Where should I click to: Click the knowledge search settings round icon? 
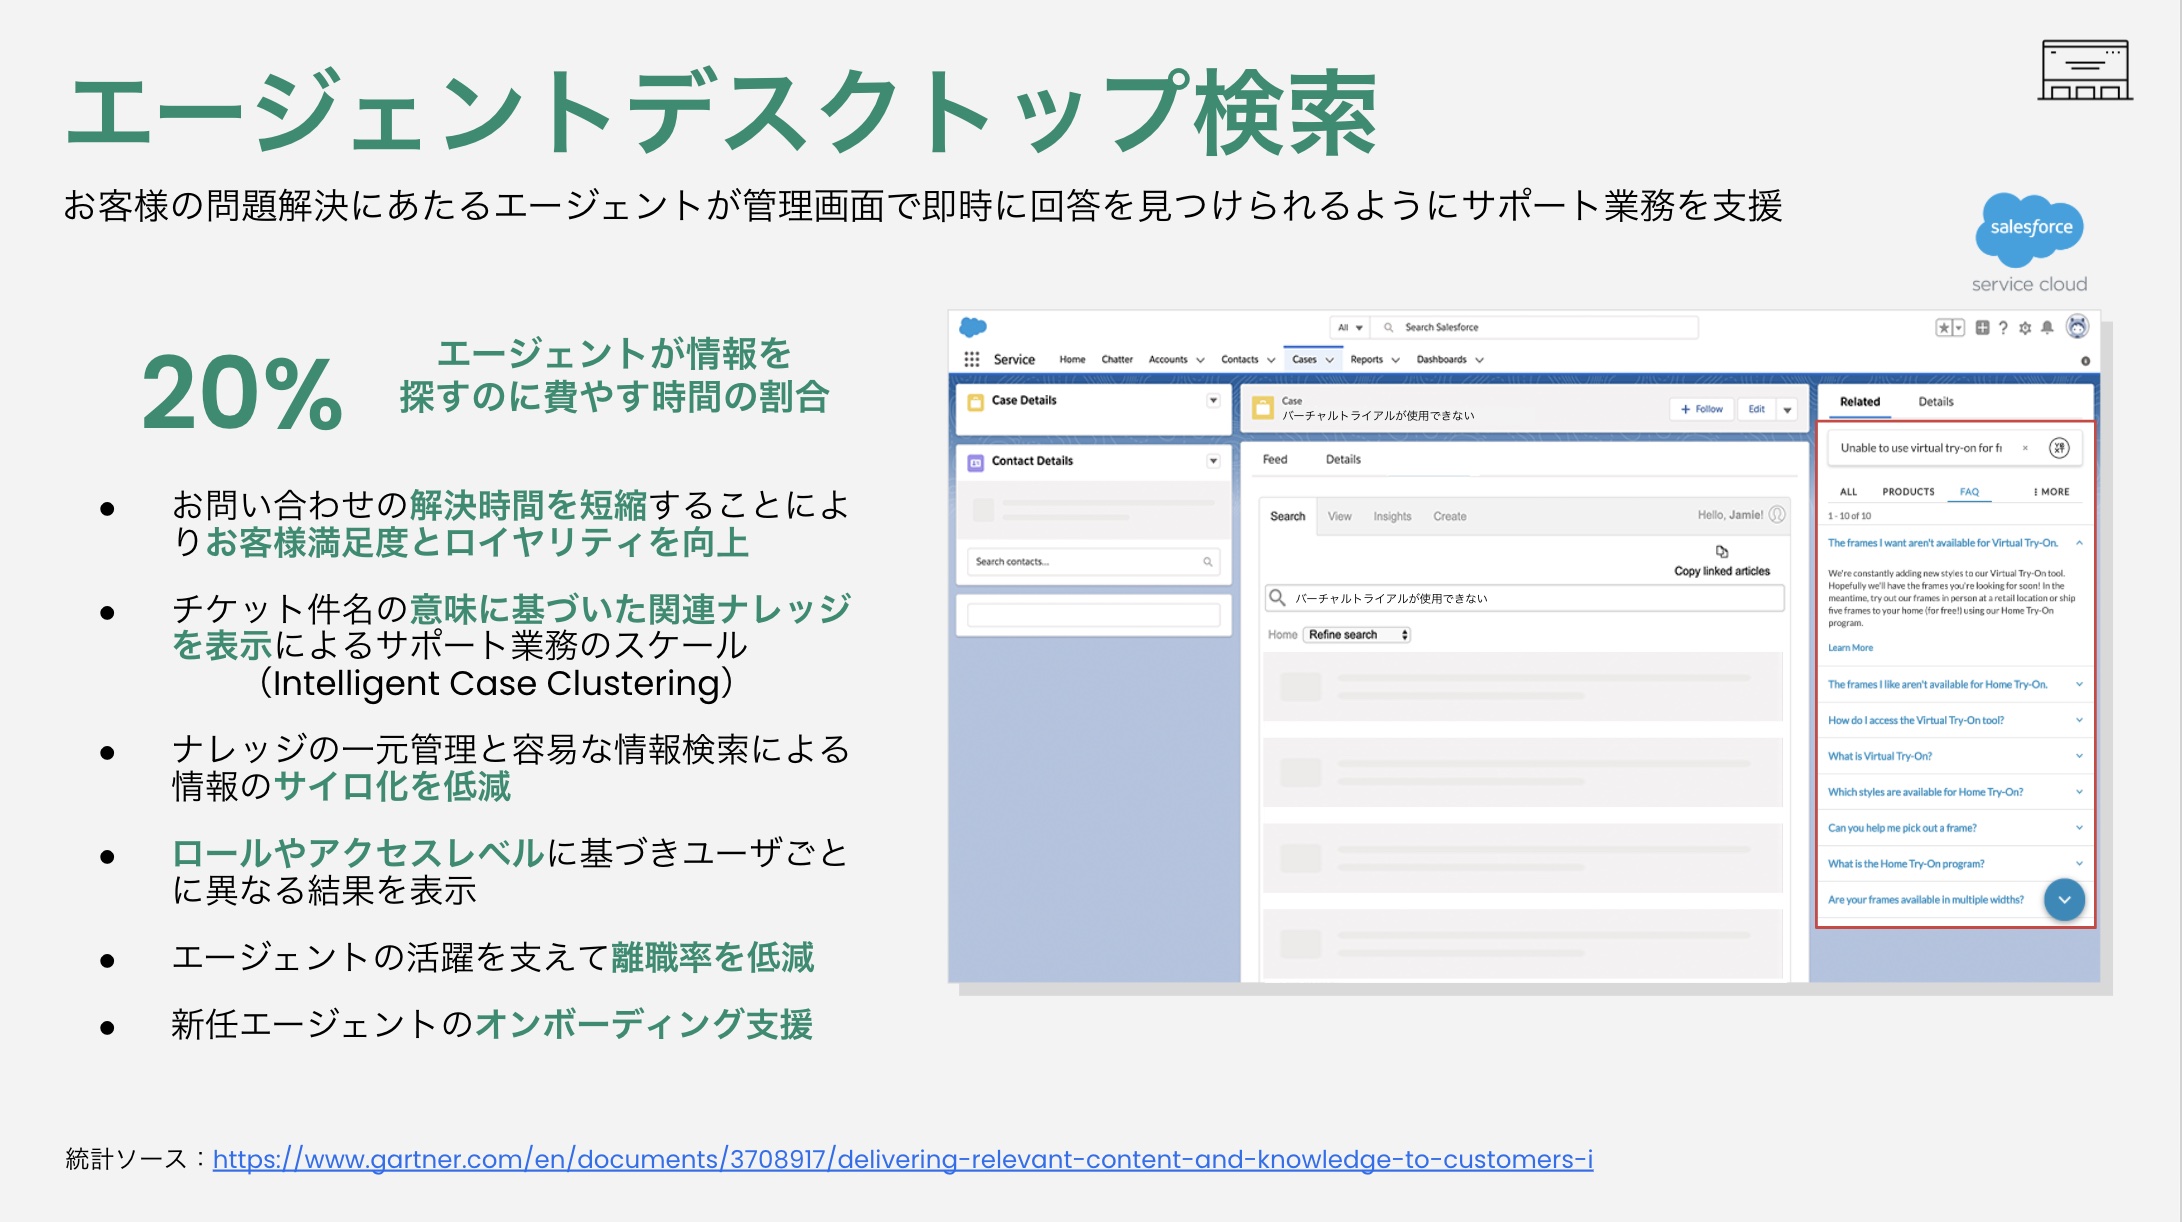tap(2059, 448)
